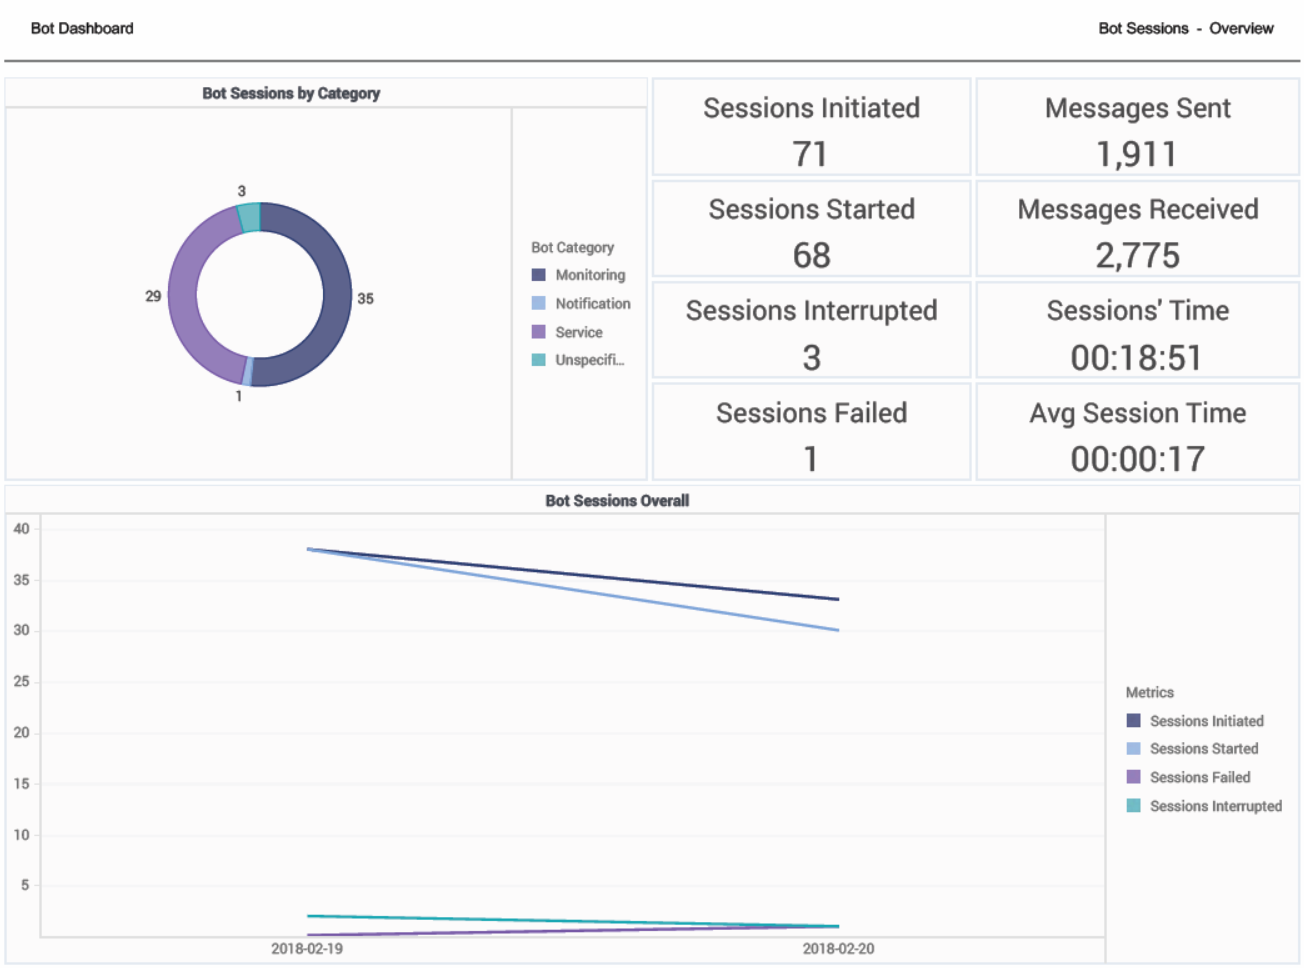Select the Unspecified donut segment labeled 3
1304x968 pixels.
249,217
